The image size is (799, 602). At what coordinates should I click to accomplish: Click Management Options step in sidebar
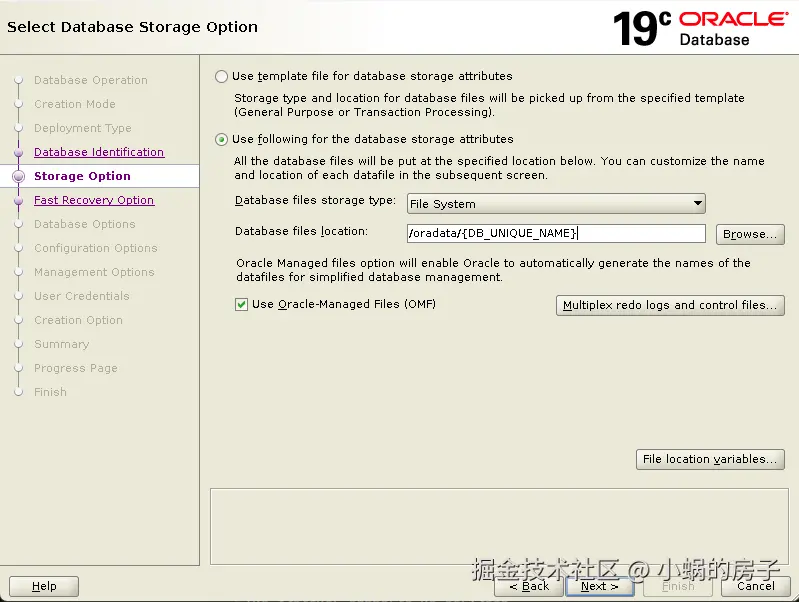click(94, 272)
